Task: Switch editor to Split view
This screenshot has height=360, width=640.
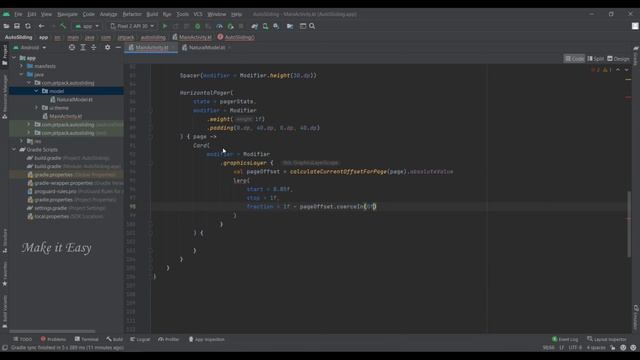Action: click(x=596, y=59)
